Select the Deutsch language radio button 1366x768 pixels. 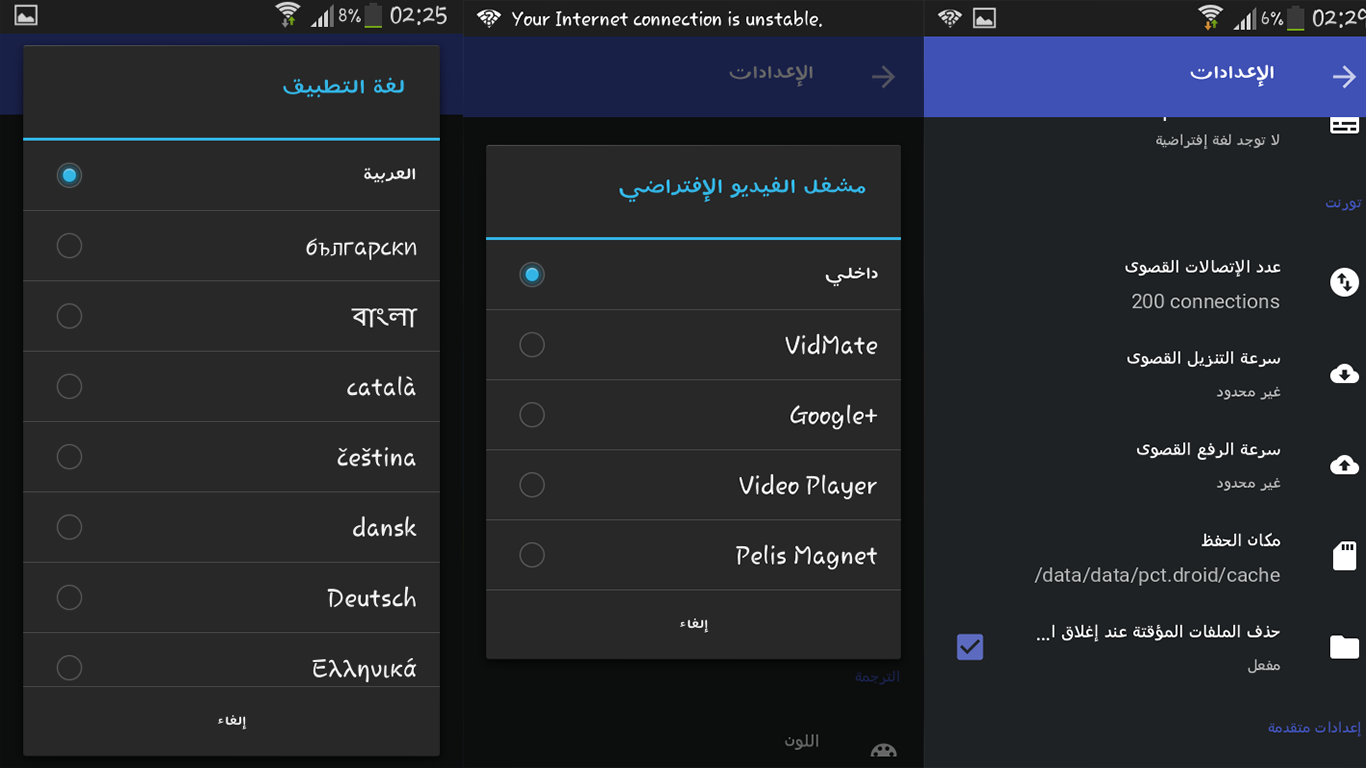[x=69, y=598]
